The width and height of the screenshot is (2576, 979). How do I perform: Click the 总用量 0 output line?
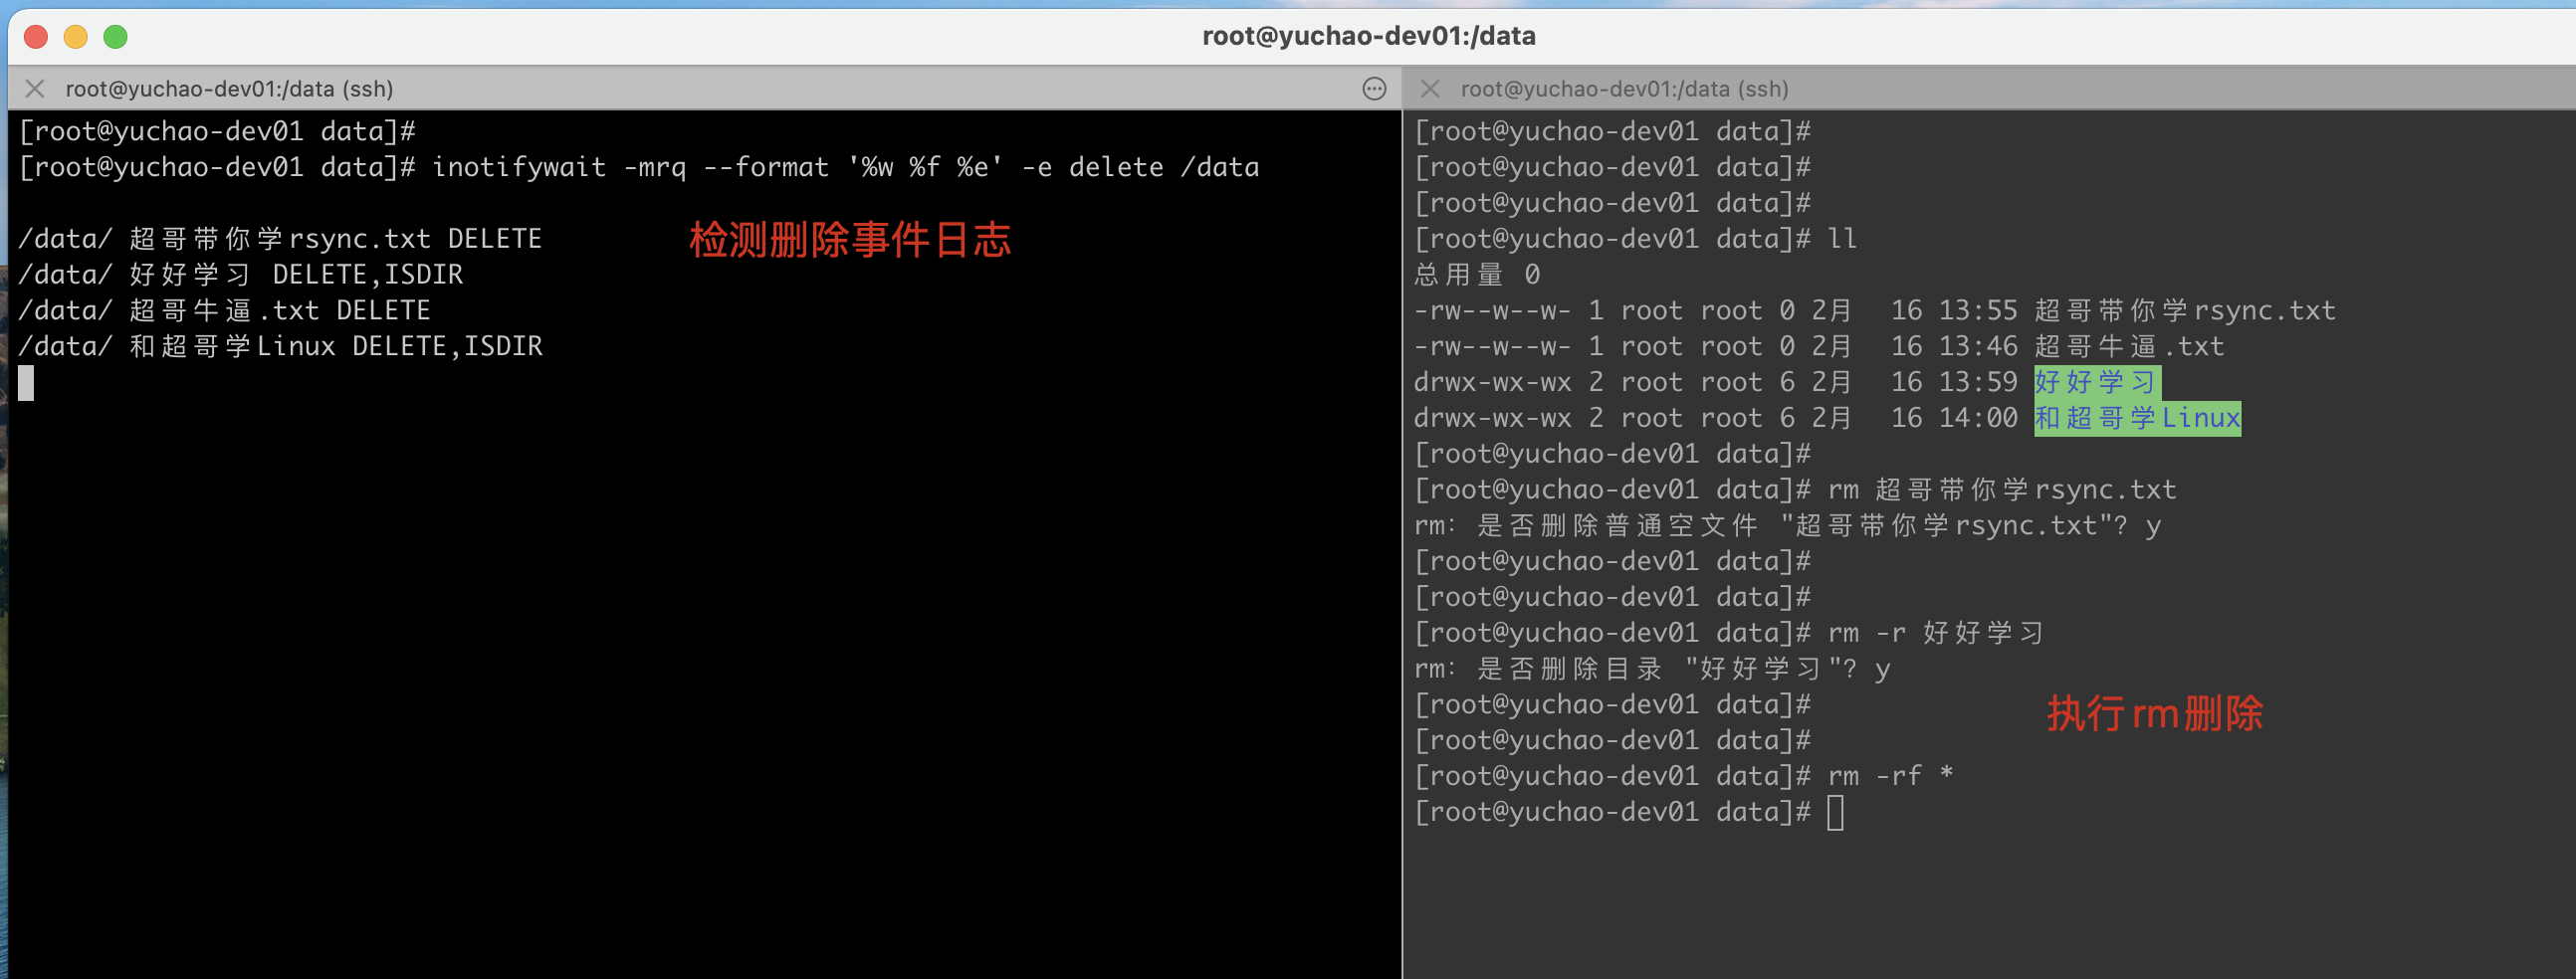(x=1476, y=275)
